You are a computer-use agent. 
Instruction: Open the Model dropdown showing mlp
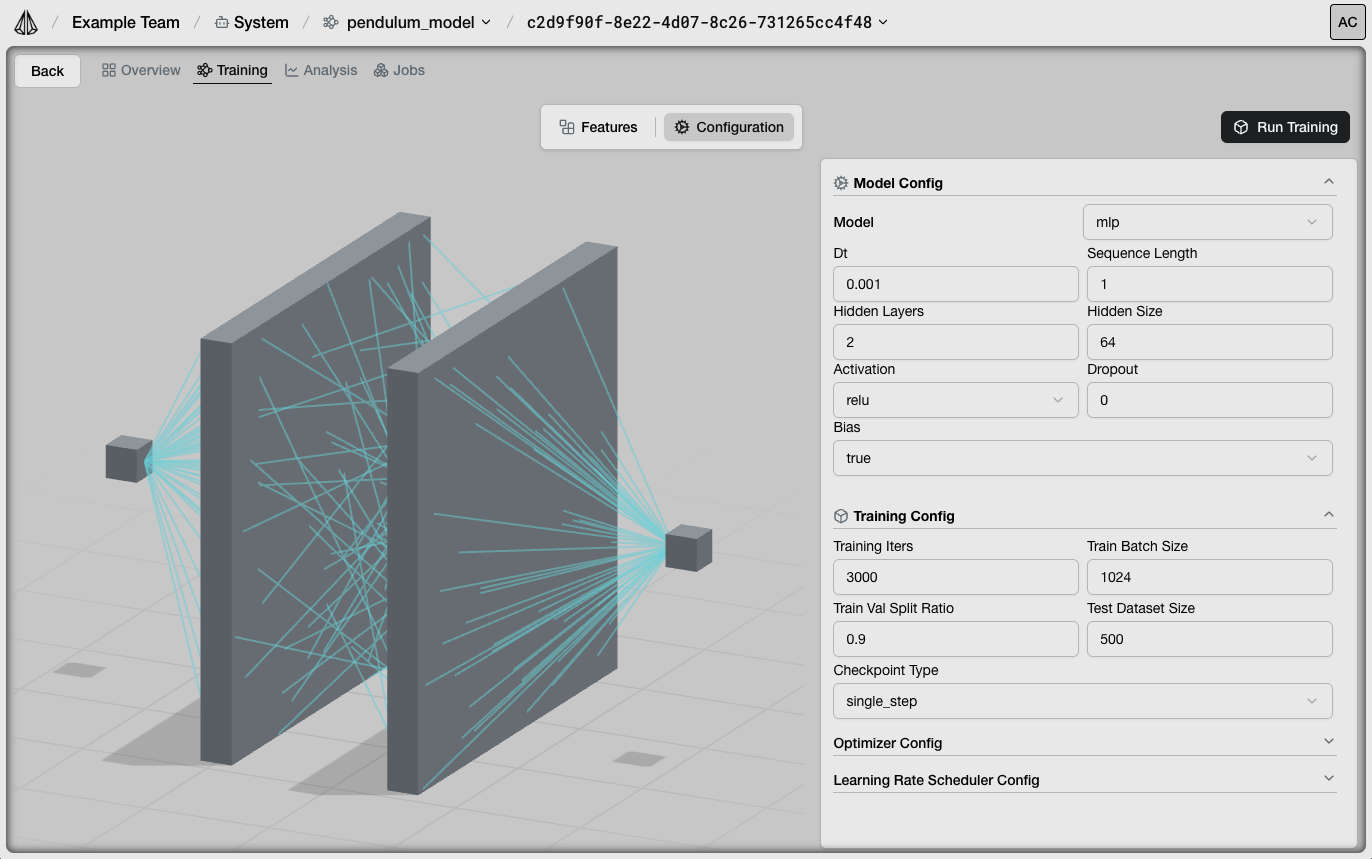pos(1207,222)
